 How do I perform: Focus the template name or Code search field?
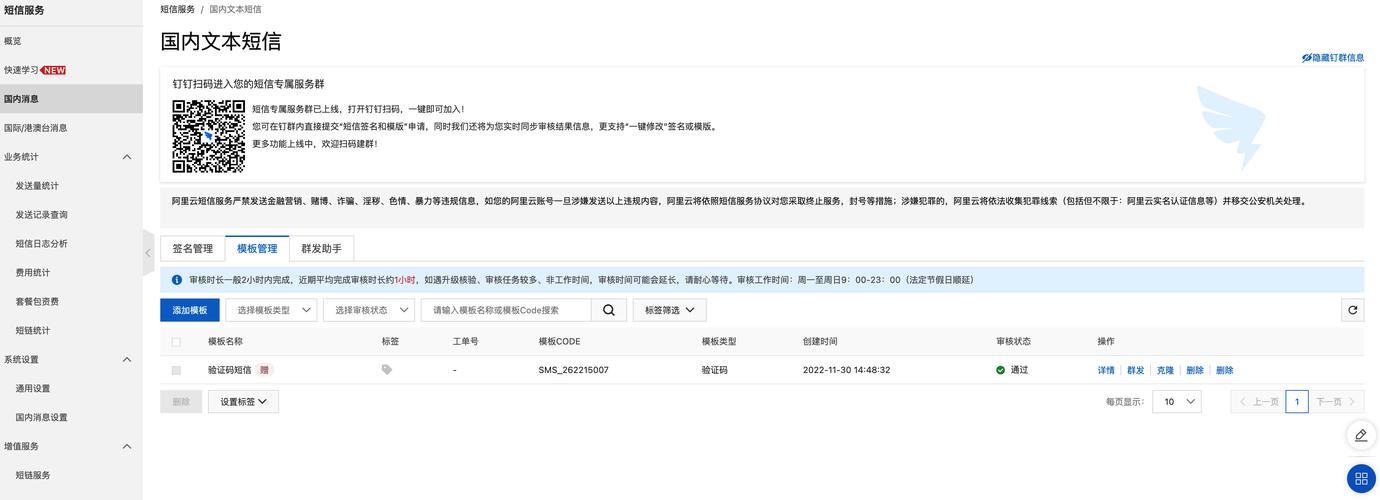tap(506, 310)
